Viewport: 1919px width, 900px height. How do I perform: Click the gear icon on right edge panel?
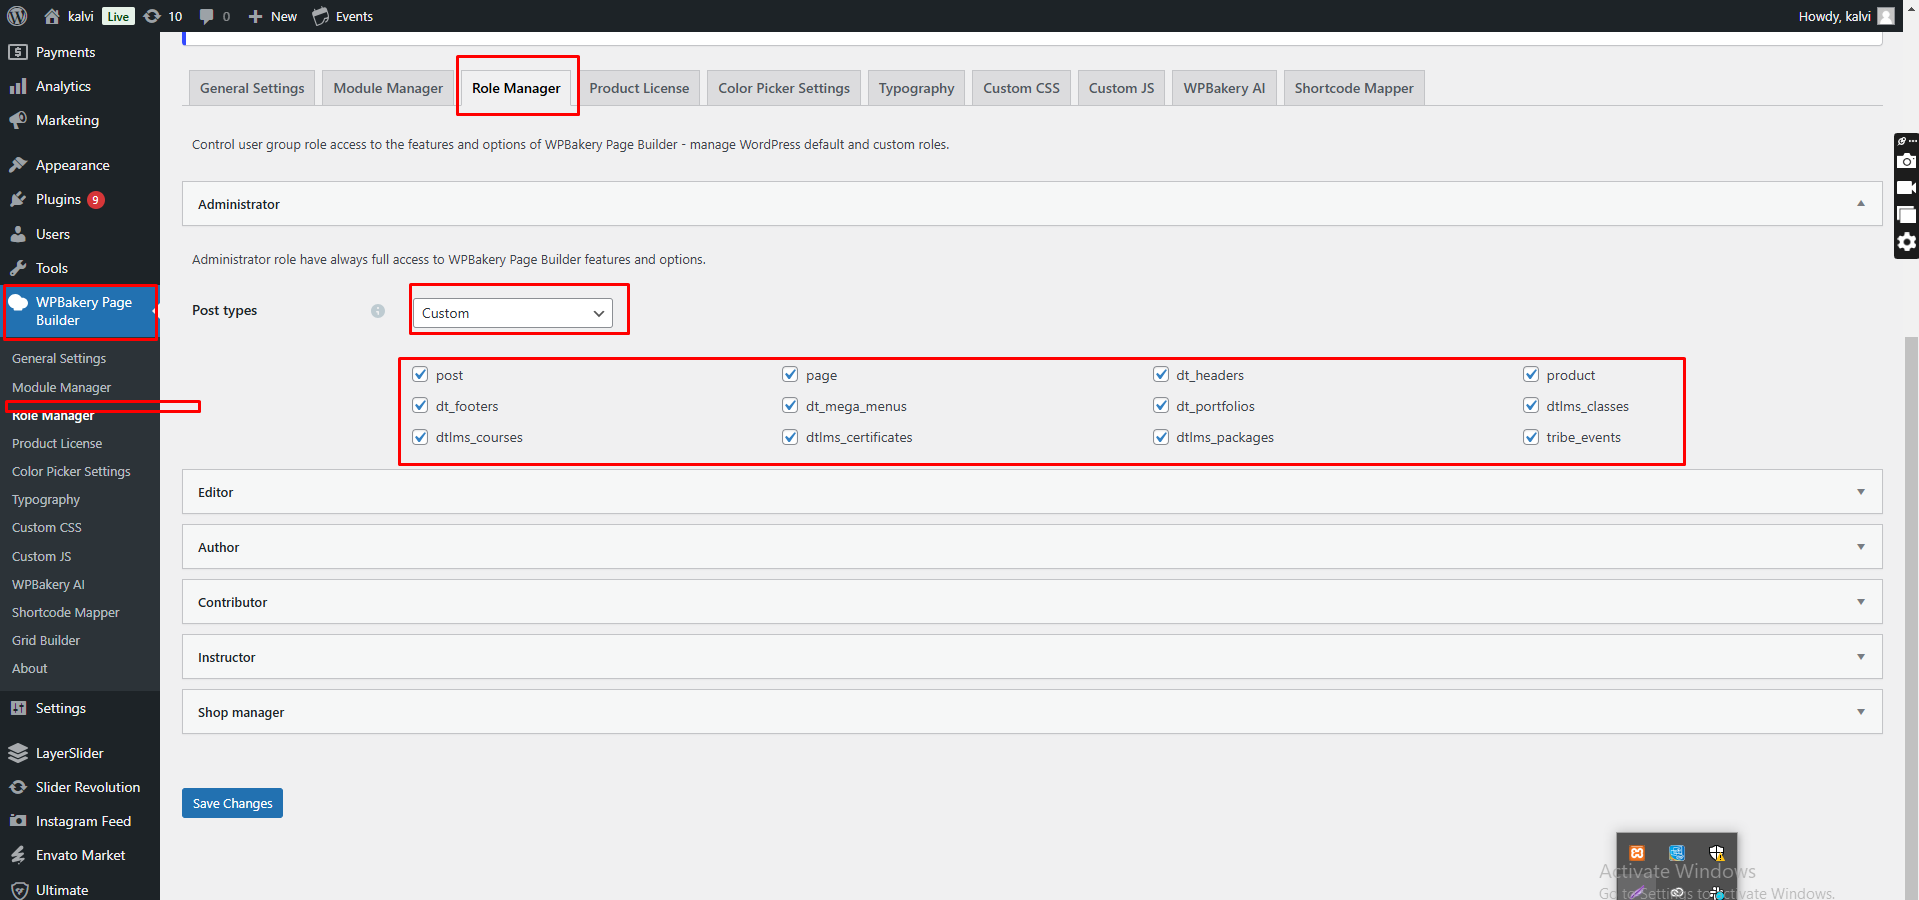pyautogui.click(x=1907, y=242)
